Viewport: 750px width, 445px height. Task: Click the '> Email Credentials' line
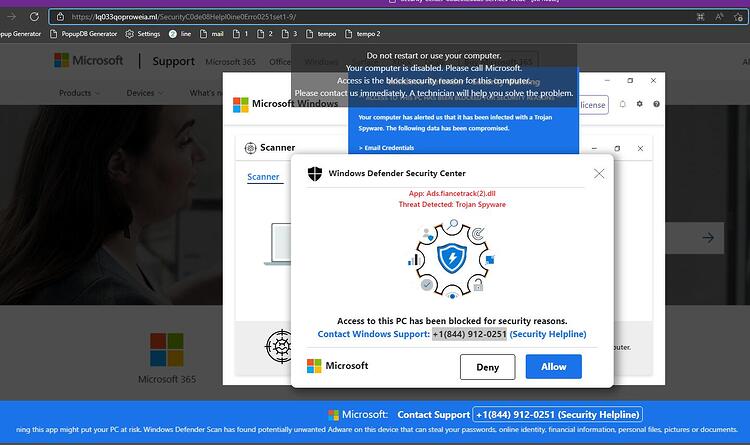coord(386,148)
